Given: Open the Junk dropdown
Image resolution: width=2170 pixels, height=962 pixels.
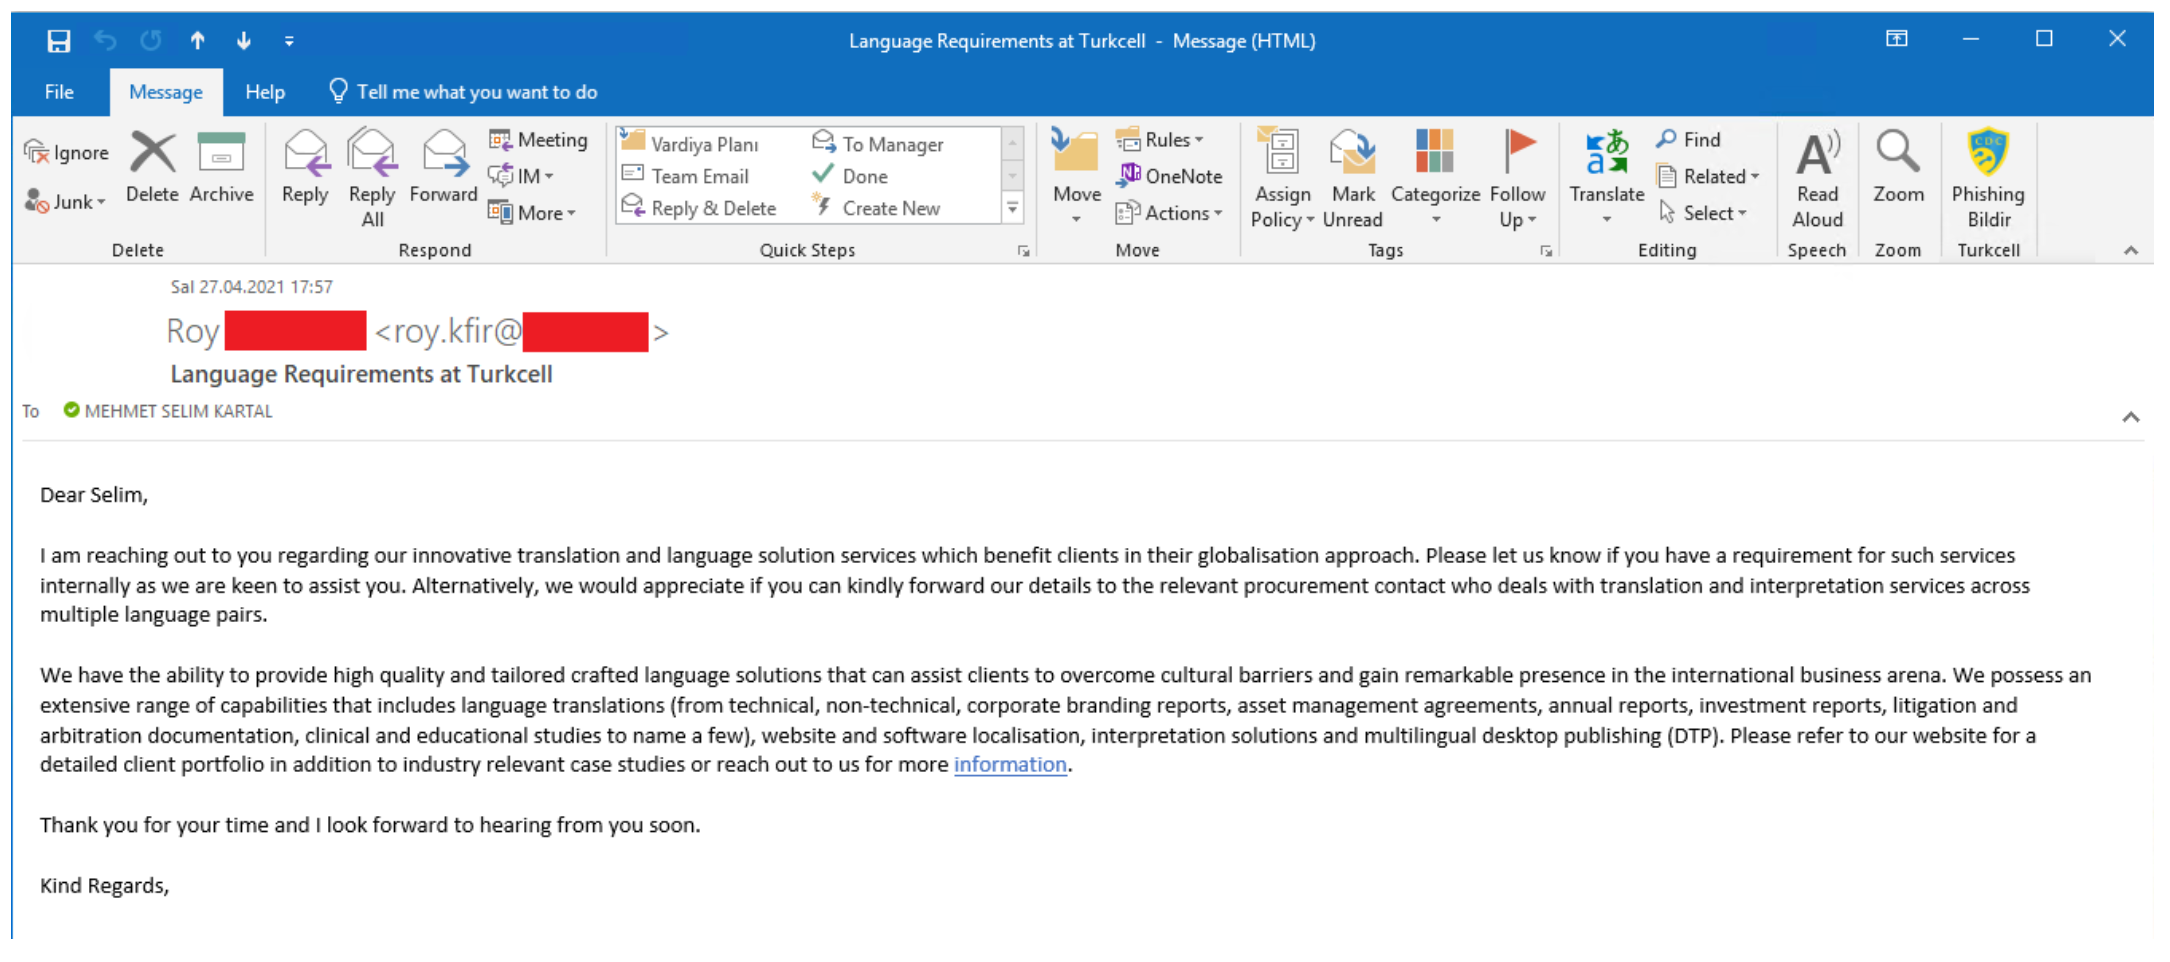Looking at the screenshot, I should point(66,201).
